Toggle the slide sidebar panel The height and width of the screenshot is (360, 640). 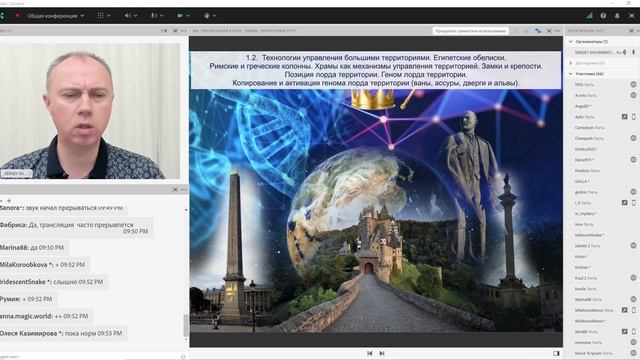(x=556, y=353)
